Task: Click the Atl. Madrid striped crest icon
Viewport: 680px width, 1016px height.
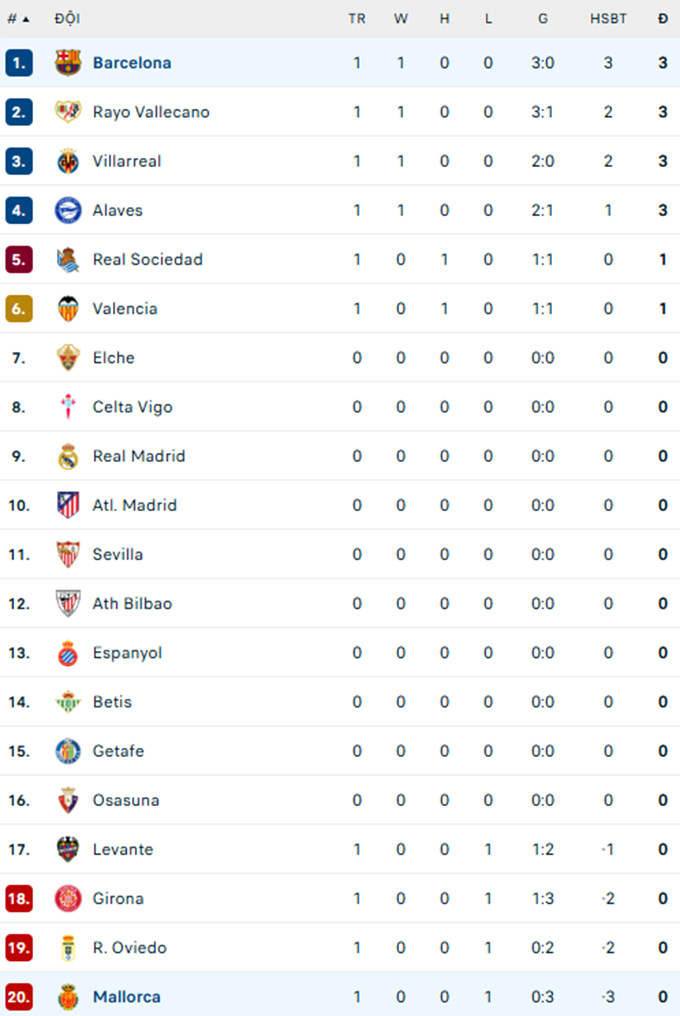Action: tap(67, 505)
